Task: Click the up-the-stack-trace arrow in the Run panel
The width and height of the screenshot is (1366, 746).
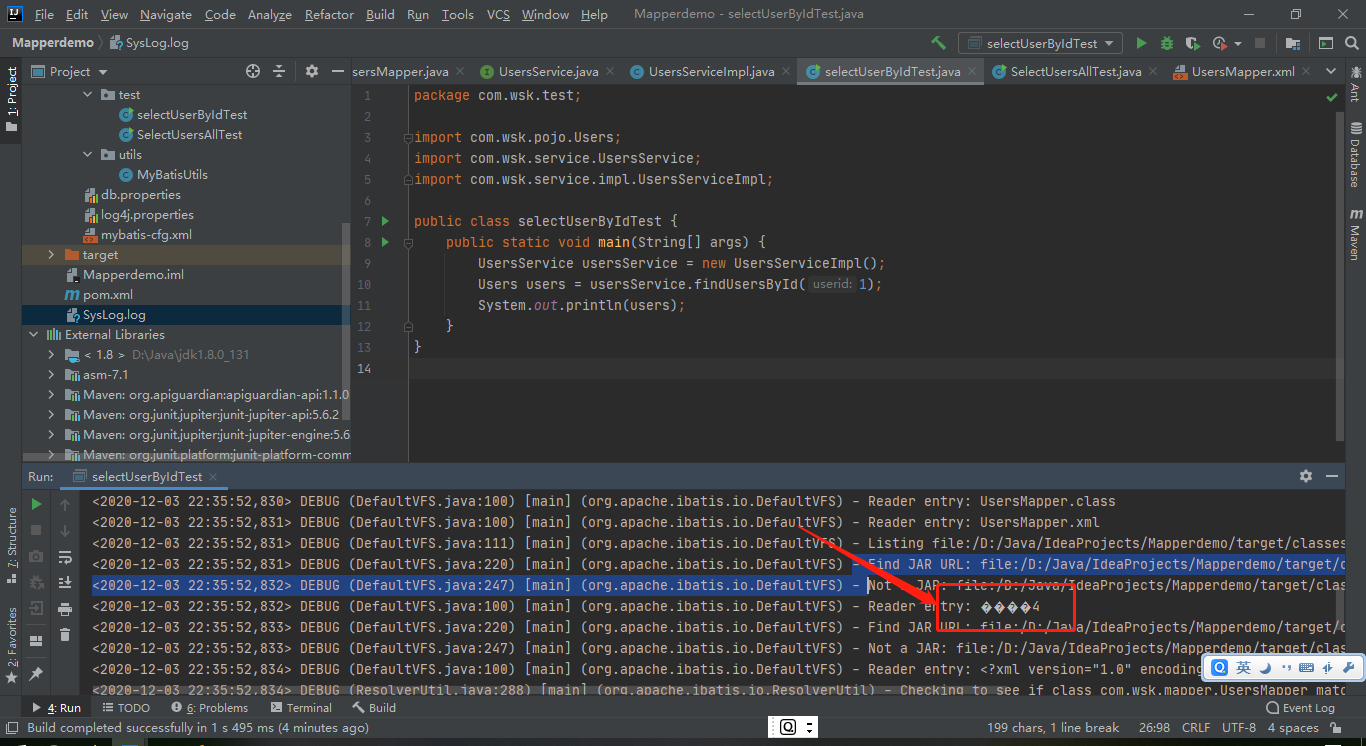Action: (x=65, y=505)
